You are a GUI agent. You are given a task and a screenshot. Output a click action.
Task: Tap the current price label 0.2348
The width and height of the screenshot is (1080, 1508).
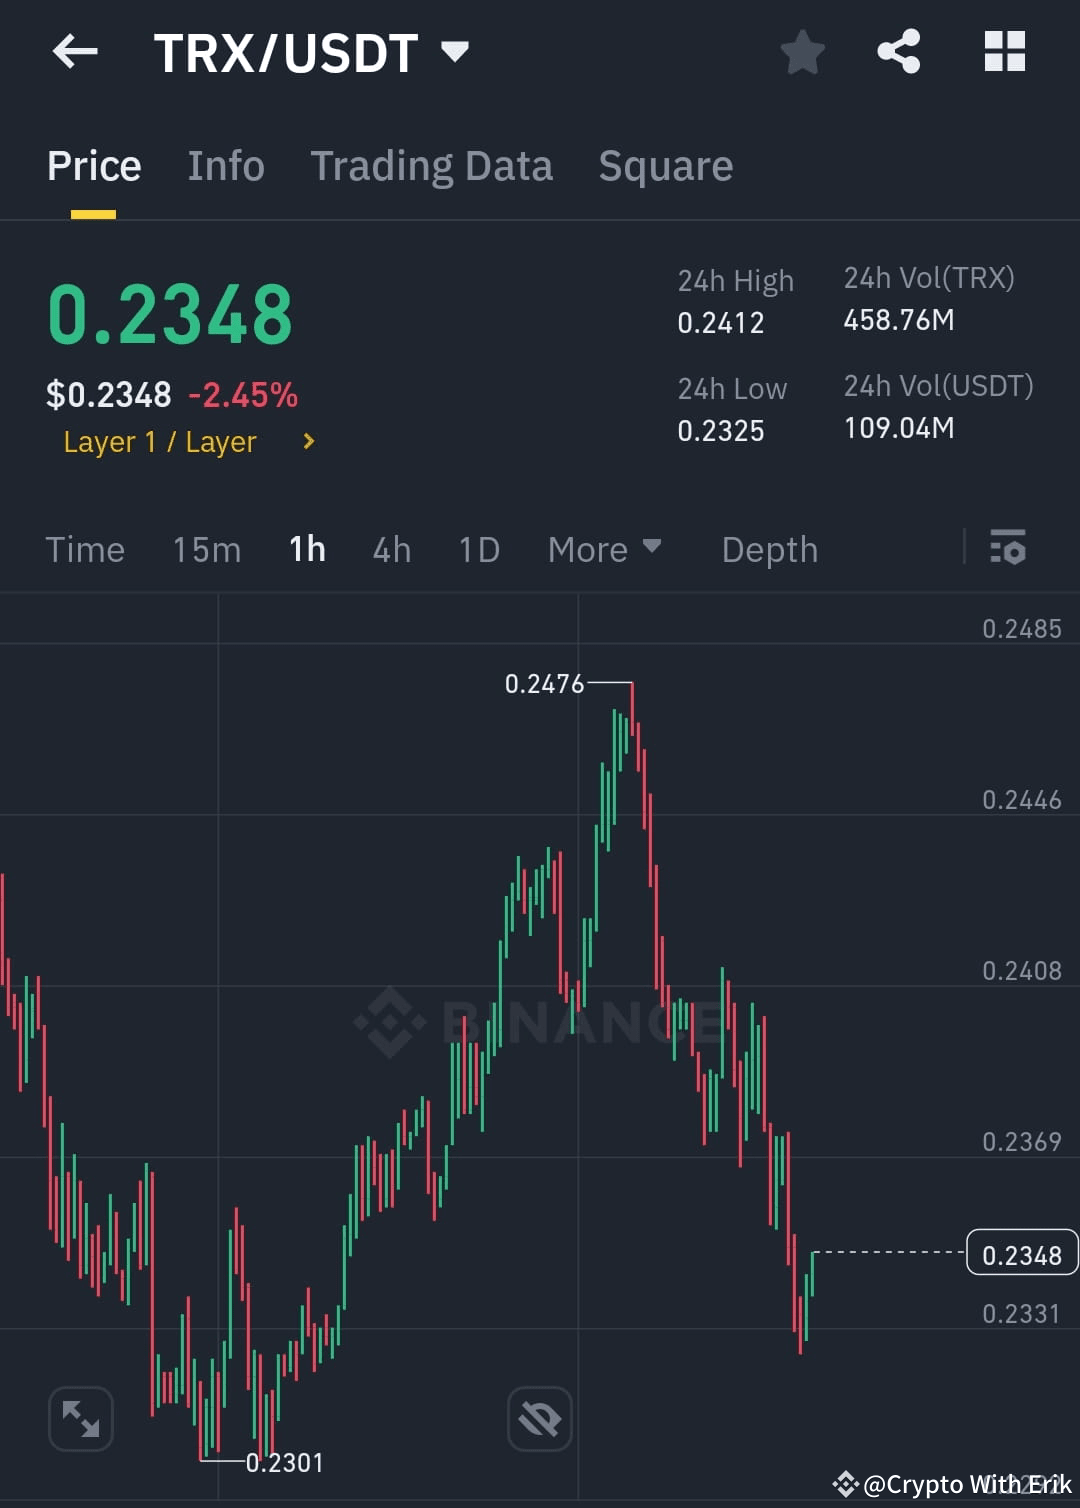pos(1021,1253)
